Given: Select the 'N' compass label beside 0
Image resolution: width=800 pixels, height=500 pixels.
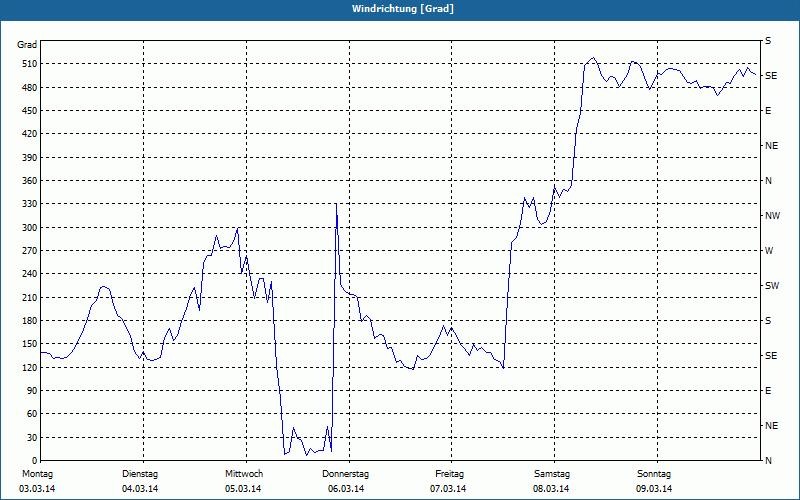Looking at the screenshot, I should point(768,461).
